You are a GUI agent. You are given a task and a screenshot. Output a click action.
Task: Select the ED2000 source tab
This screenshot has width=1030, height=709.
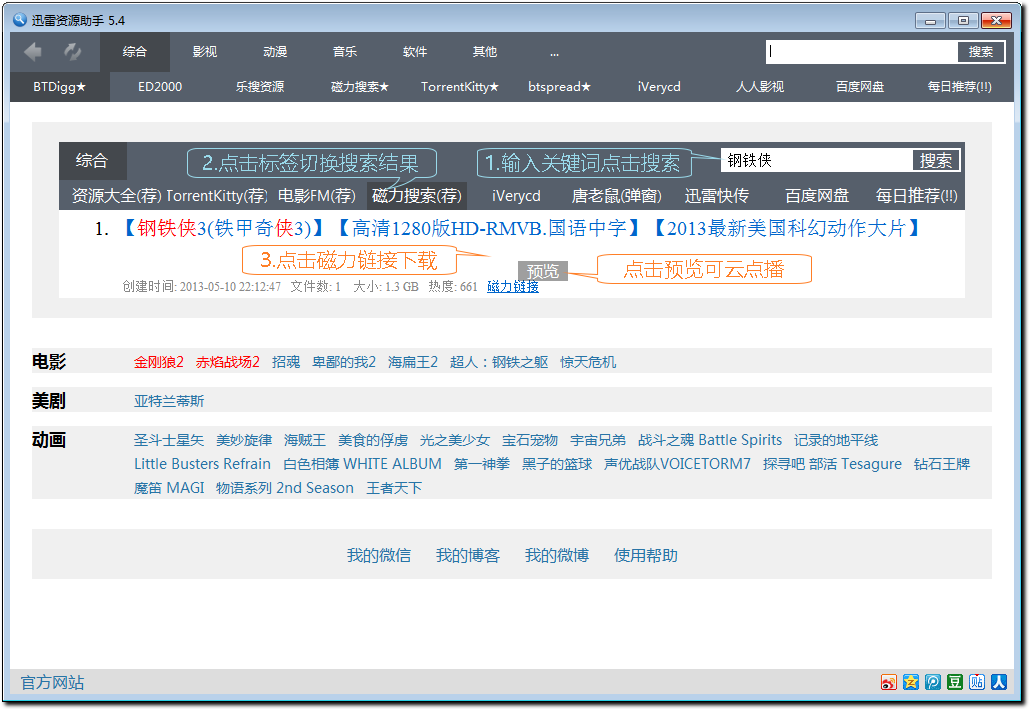(160, 87)
